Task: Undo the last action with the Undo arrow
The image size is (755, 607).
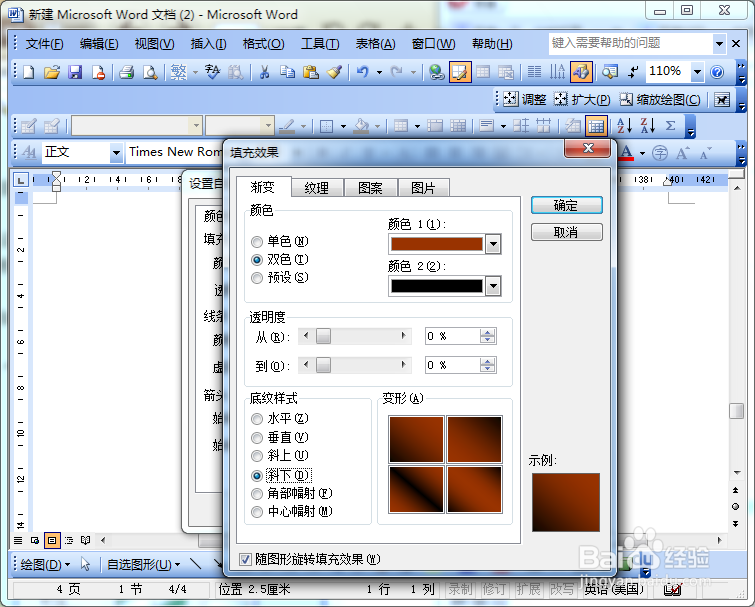Action: [363, 72]
